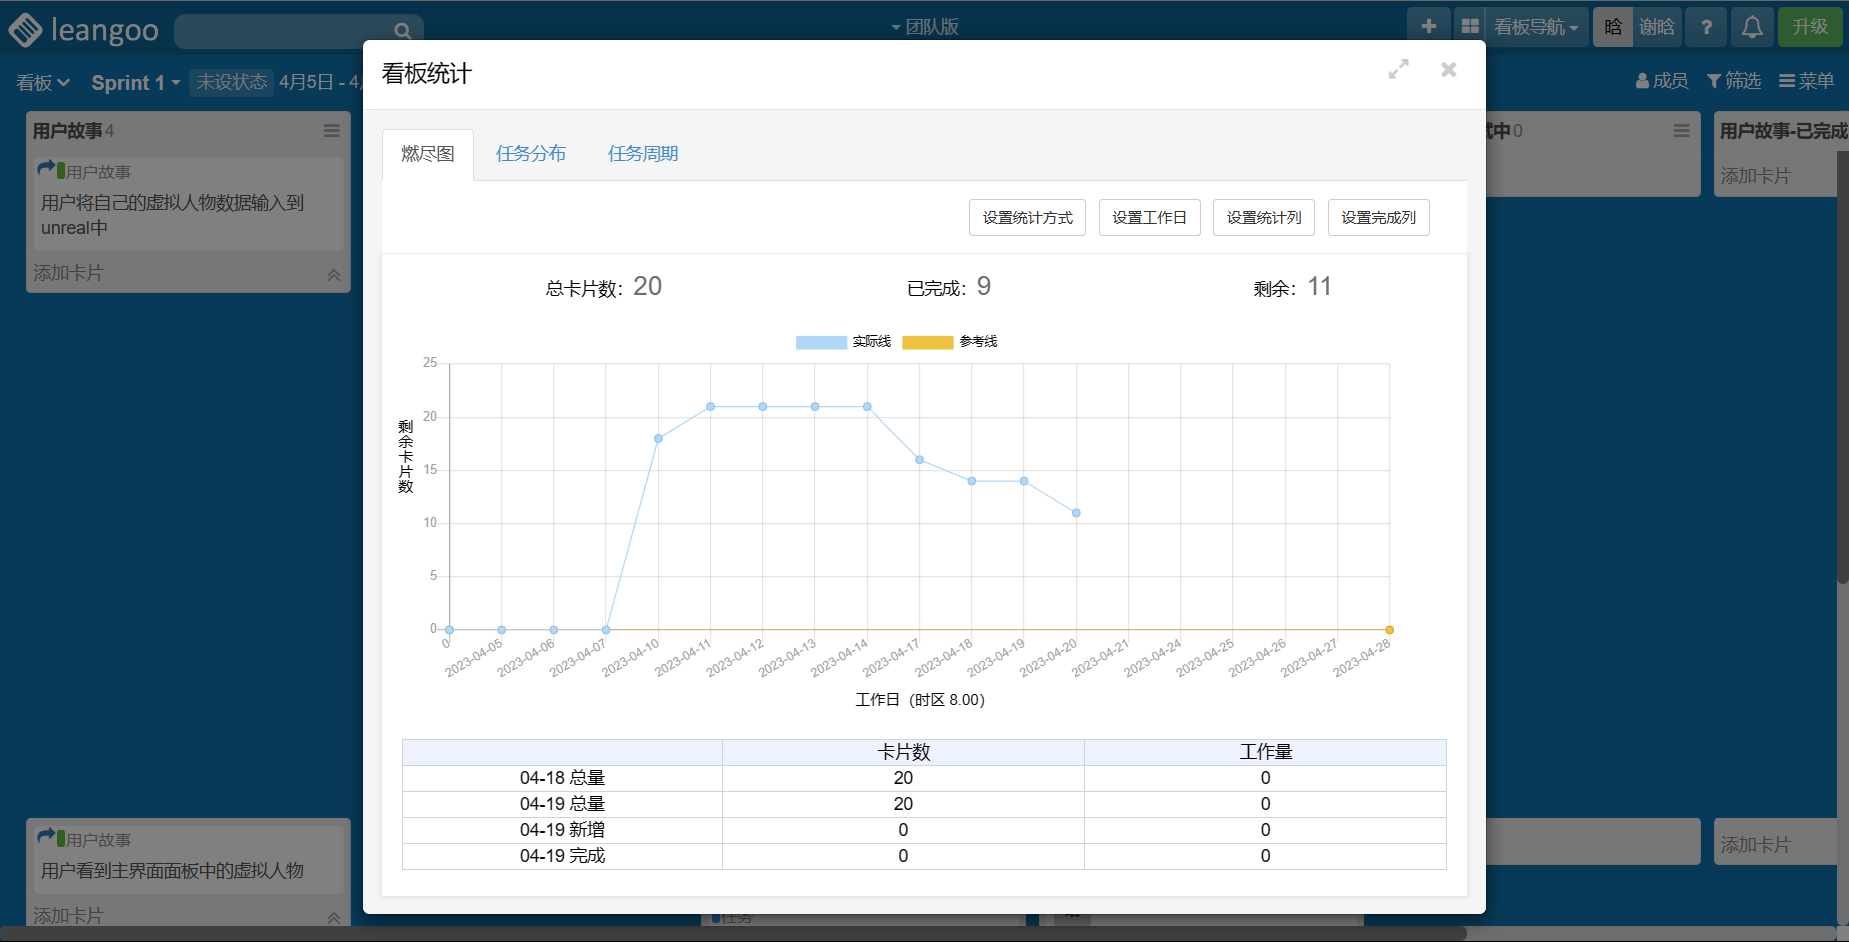Click the board horizontal scrollbar
Screen dimensions: 1849x942
point(733,933)
